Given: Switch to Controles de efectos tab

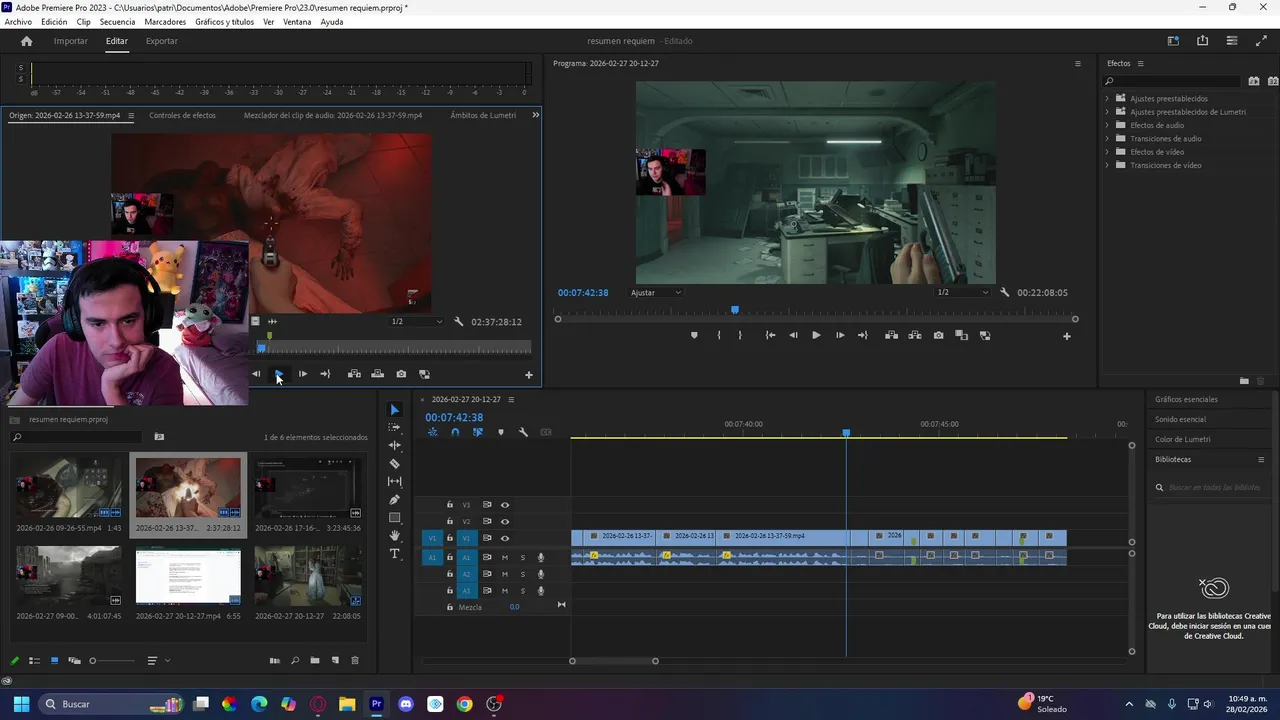Looking at the screenshot, I should [x=182, y=115].
